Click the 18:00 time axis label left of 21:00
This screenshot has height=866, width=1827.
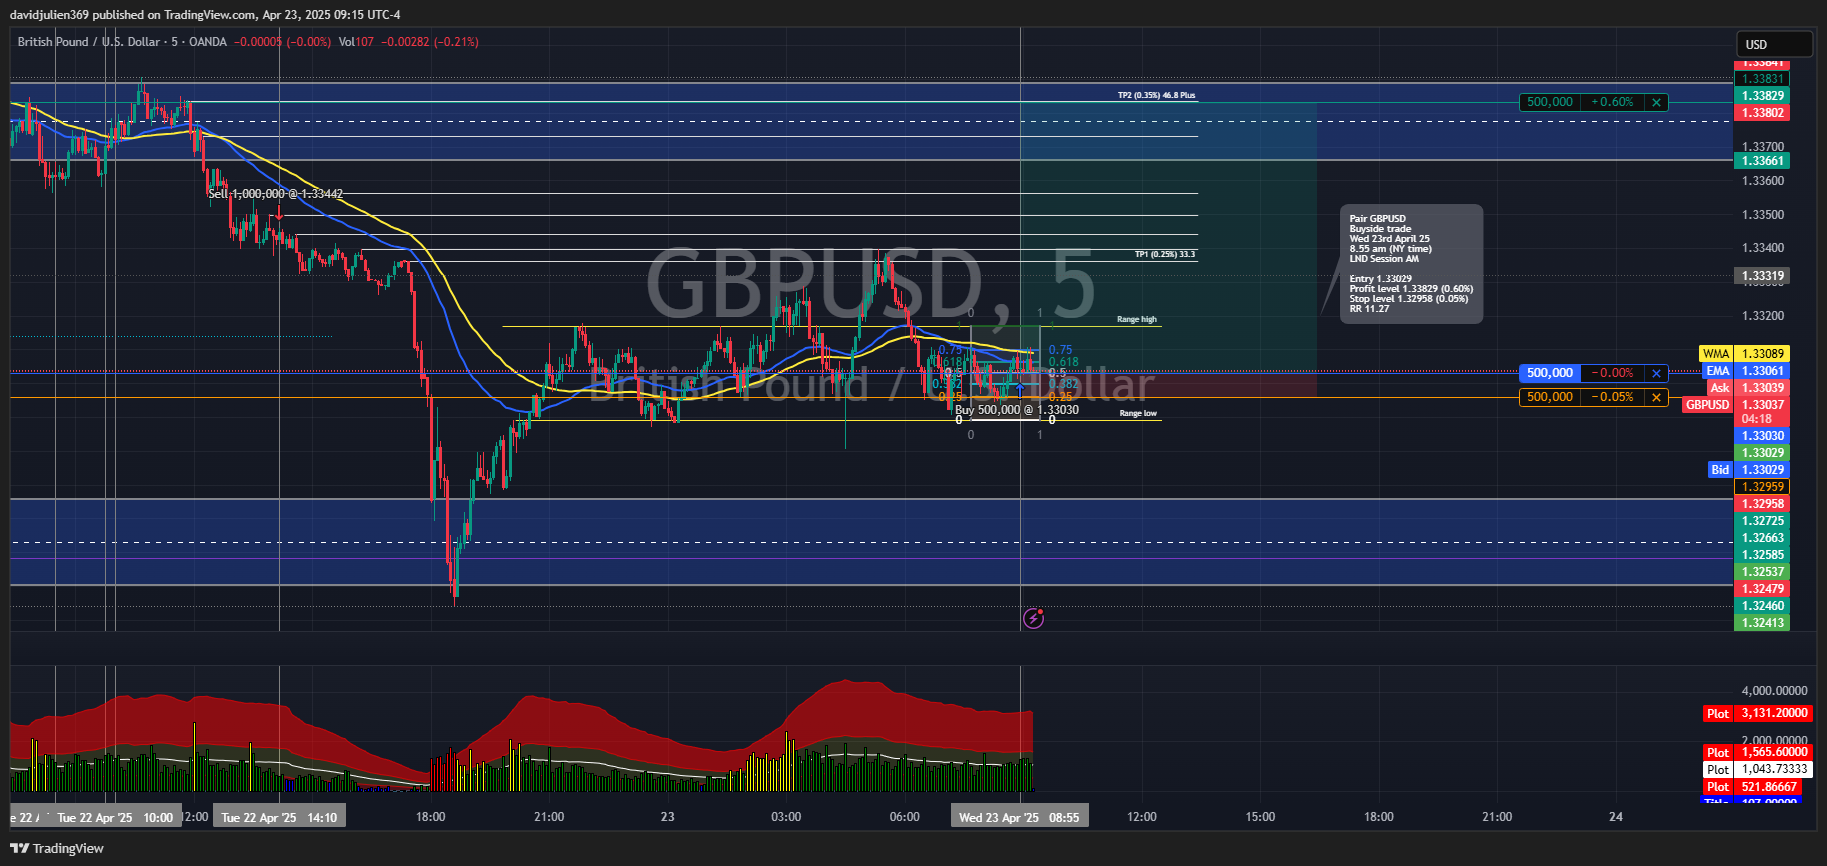pos(431,817)
